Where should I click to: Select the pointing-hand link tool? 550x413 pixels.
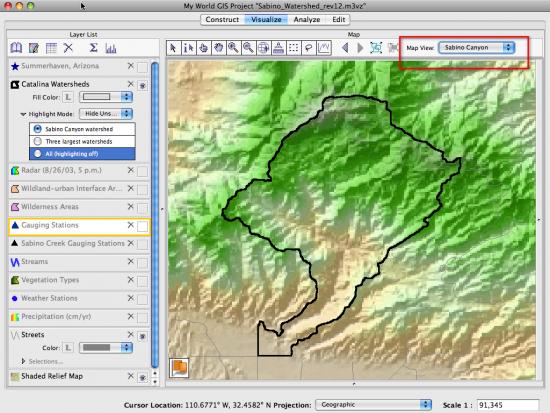(203, 48)
